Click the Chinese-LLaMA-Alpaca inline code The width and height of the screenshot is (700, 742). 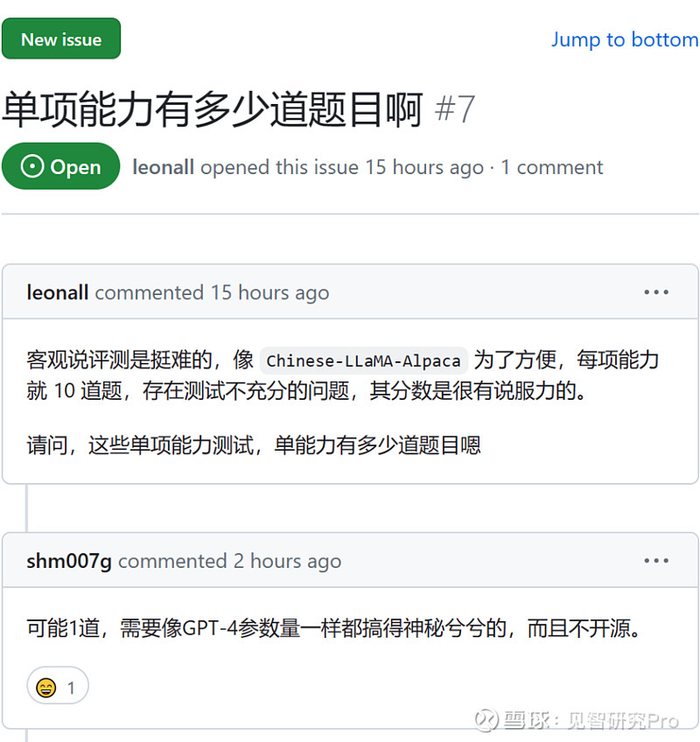(x=364, y=361)
